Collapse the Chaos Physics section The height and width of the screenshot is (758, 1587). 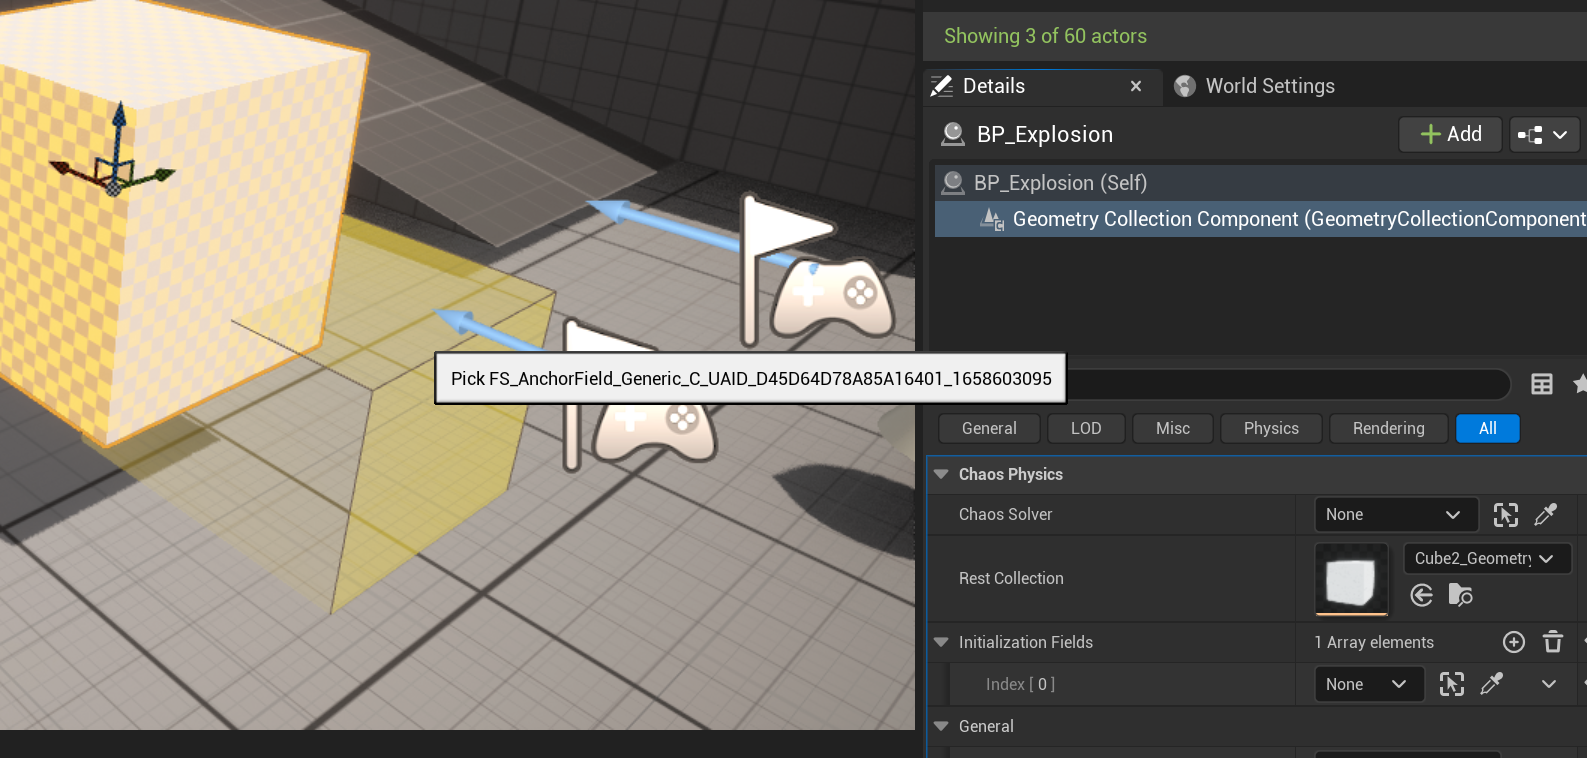click(941, 474)
